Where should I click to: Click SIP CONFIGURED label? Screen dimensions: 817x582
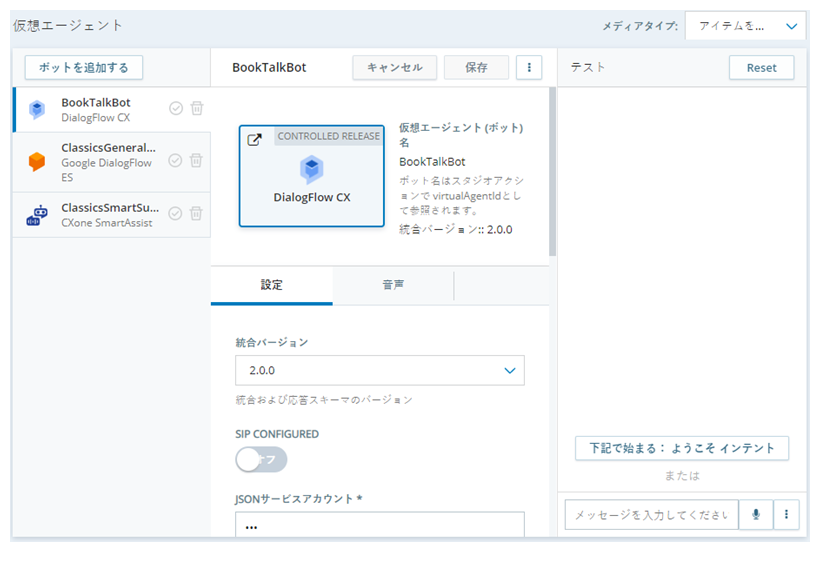277,434
